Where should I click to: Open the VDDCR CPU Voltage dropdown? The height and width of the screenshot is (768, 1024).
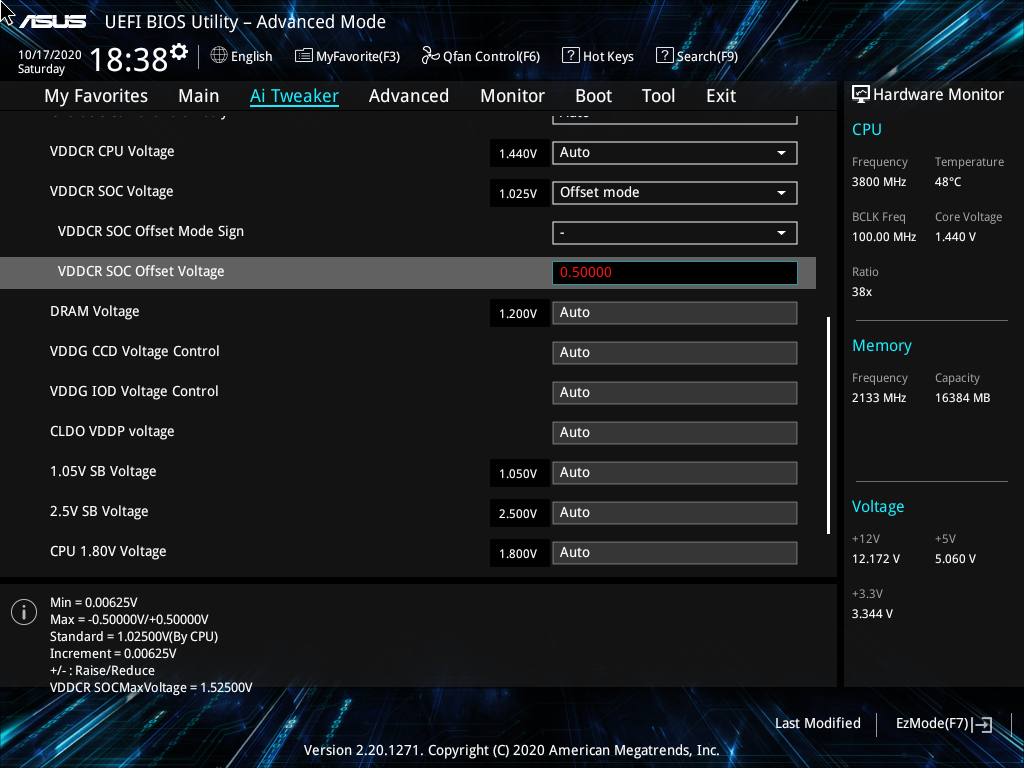[675, 153]
